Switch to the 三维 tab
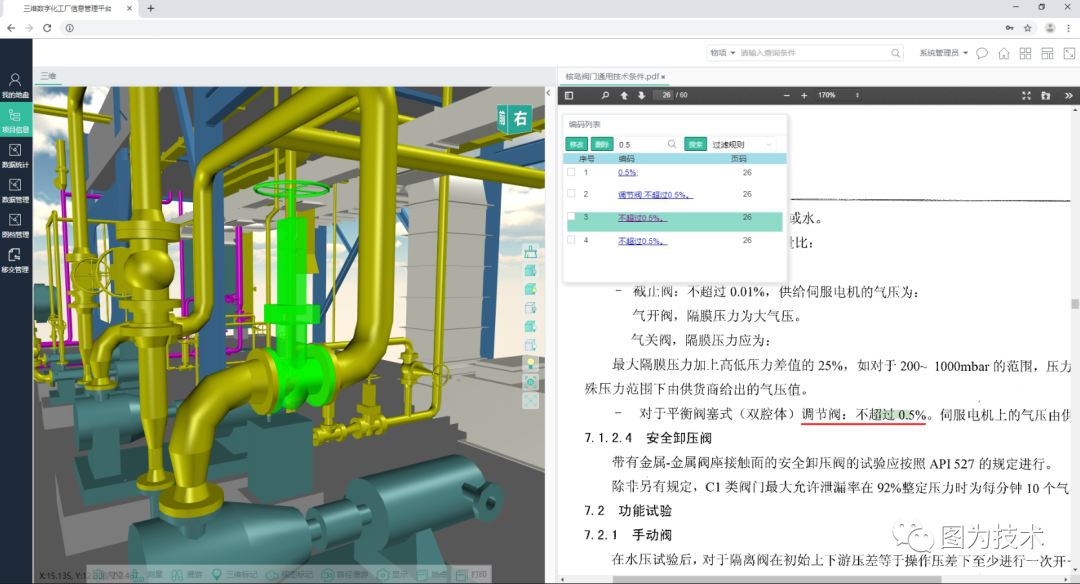Screen dimensions: 1080x584 coord(48,76)
